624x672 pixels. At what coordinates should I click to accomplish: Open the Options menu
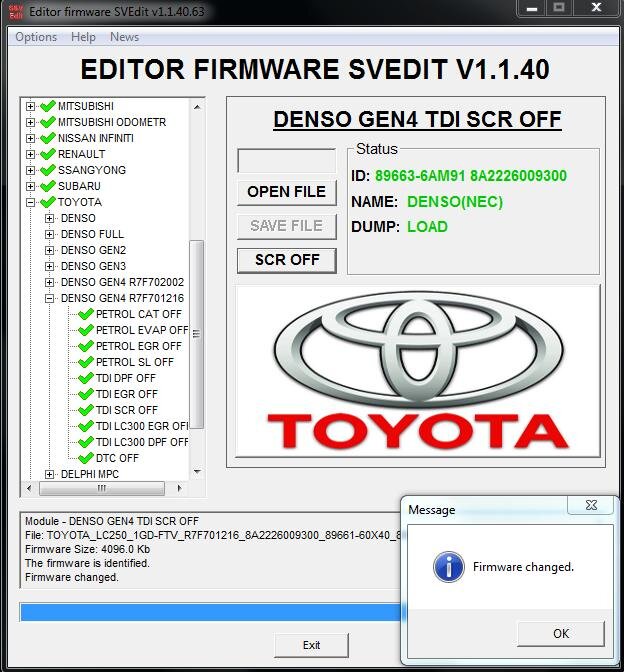coord(36,37)
